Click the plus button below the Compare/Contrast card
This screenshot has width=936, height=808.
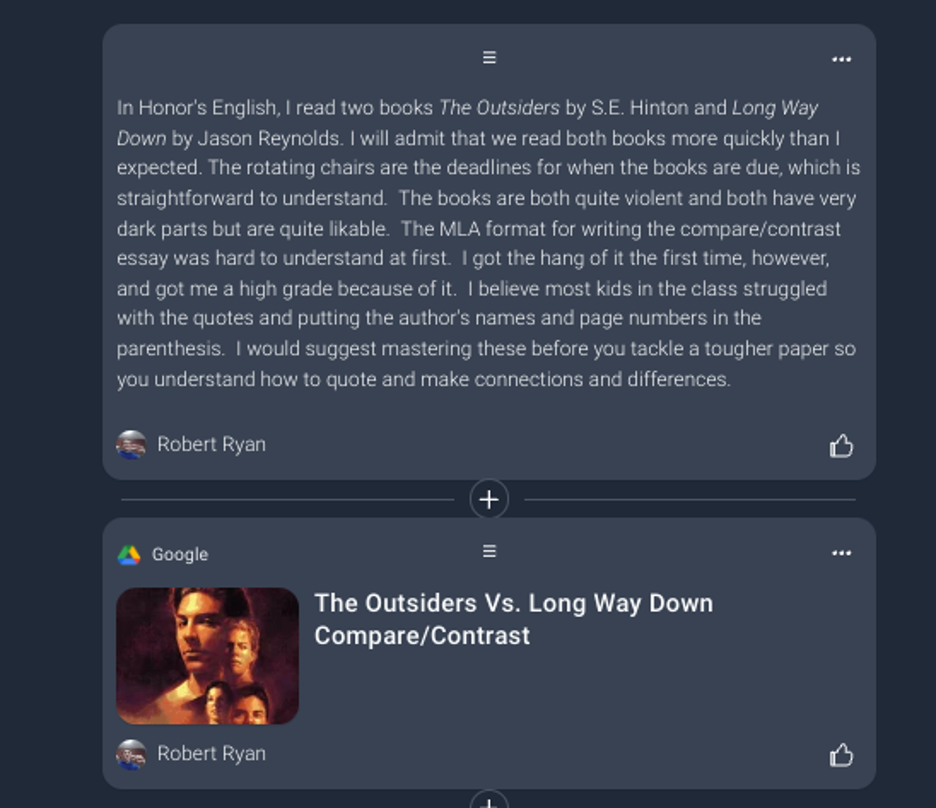click(x=489, y=802)
